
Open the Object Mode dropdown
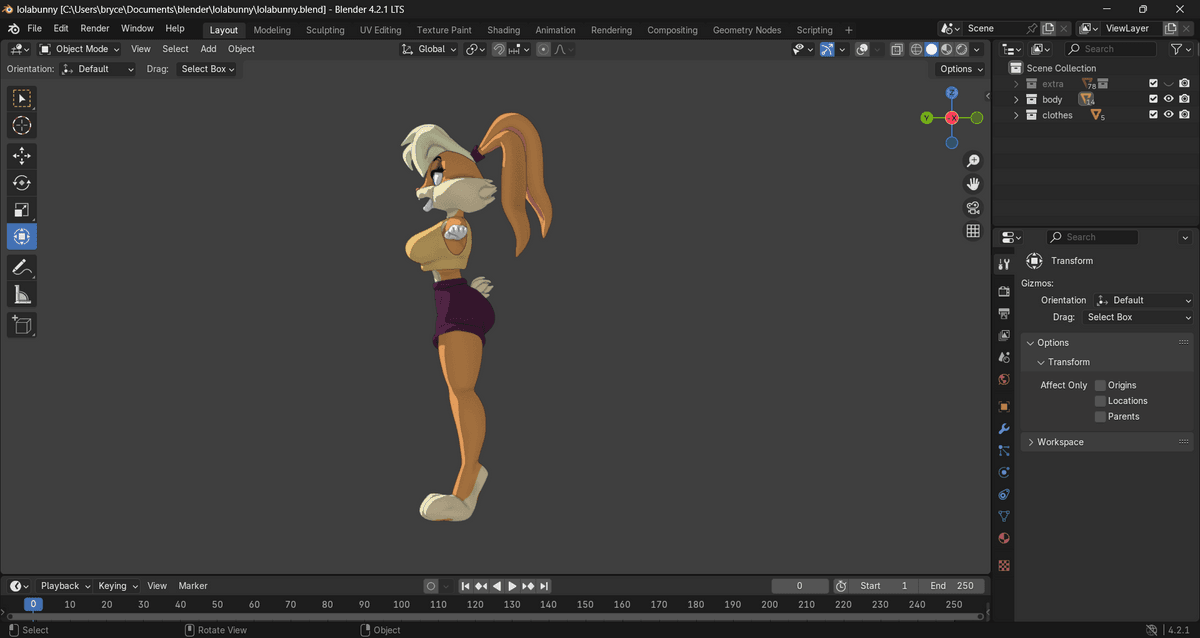[x=80, y=49]
